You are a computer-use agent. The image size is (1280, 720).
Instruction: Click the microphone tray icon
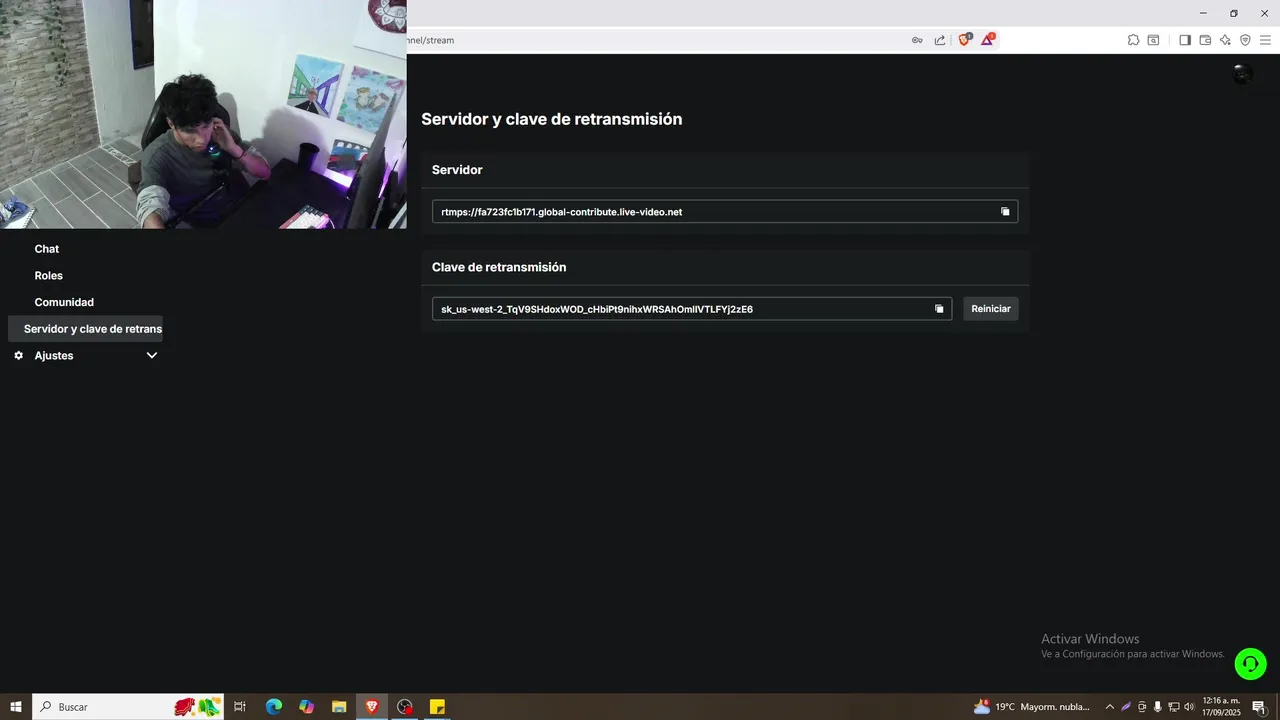click(1157, 707)
